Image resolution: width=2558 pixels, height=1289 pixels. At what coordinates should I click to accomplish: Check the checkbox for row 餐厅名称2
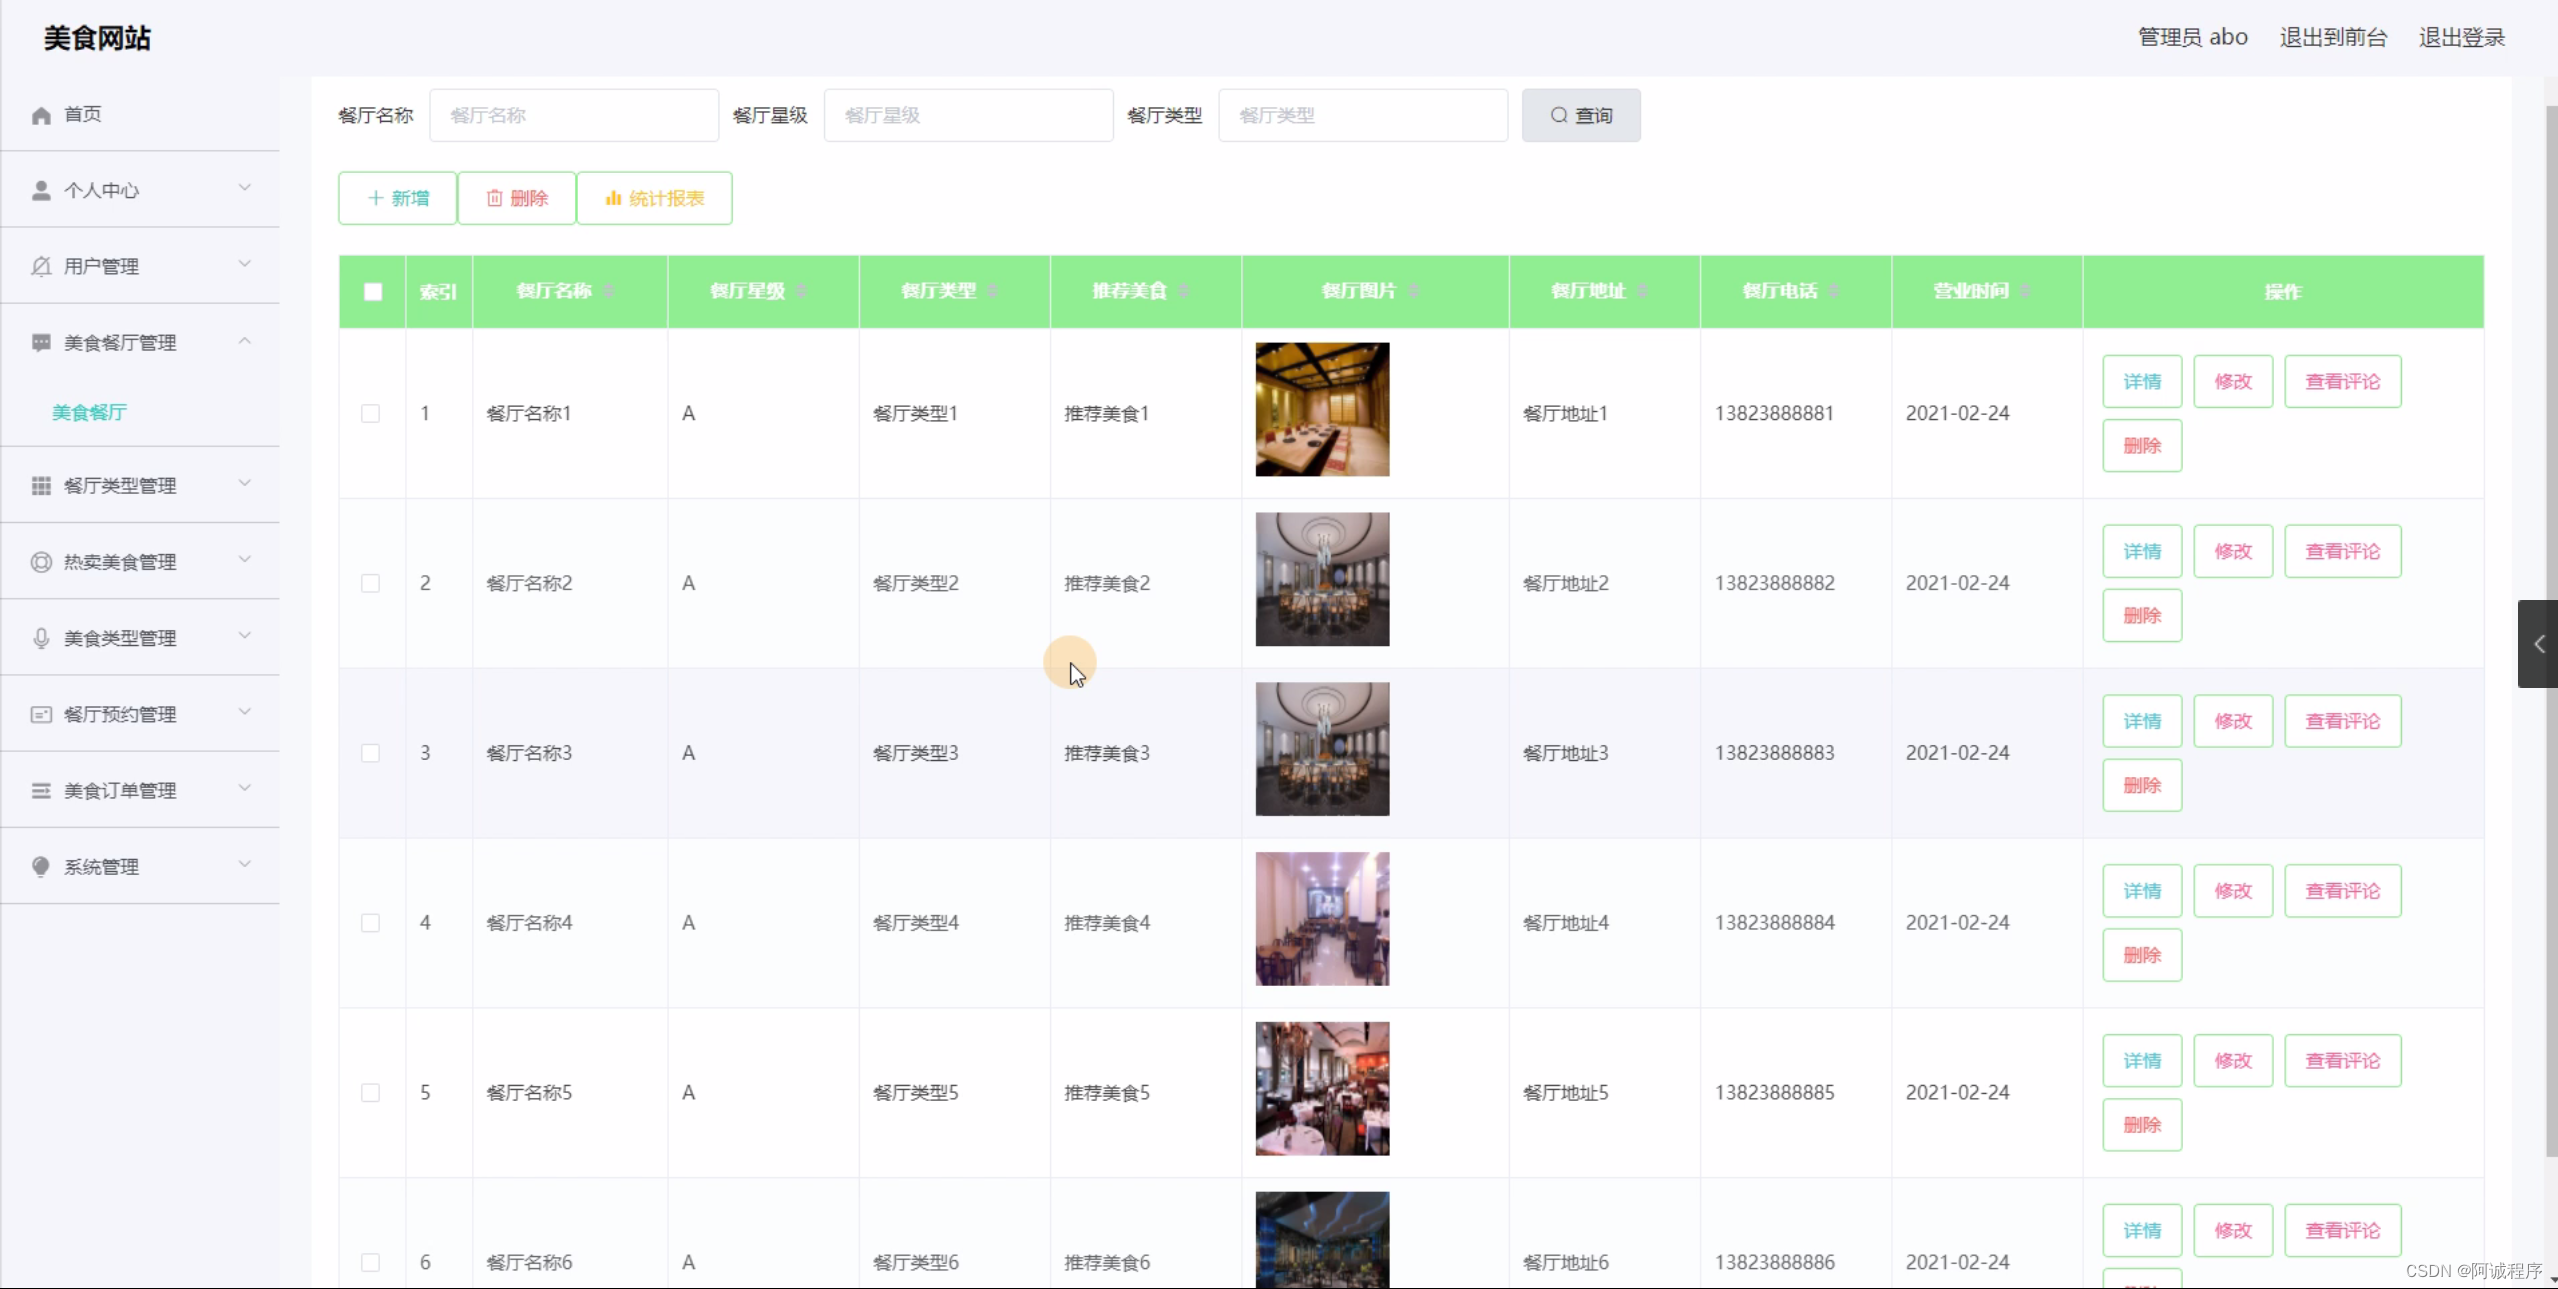click(371, 583)
